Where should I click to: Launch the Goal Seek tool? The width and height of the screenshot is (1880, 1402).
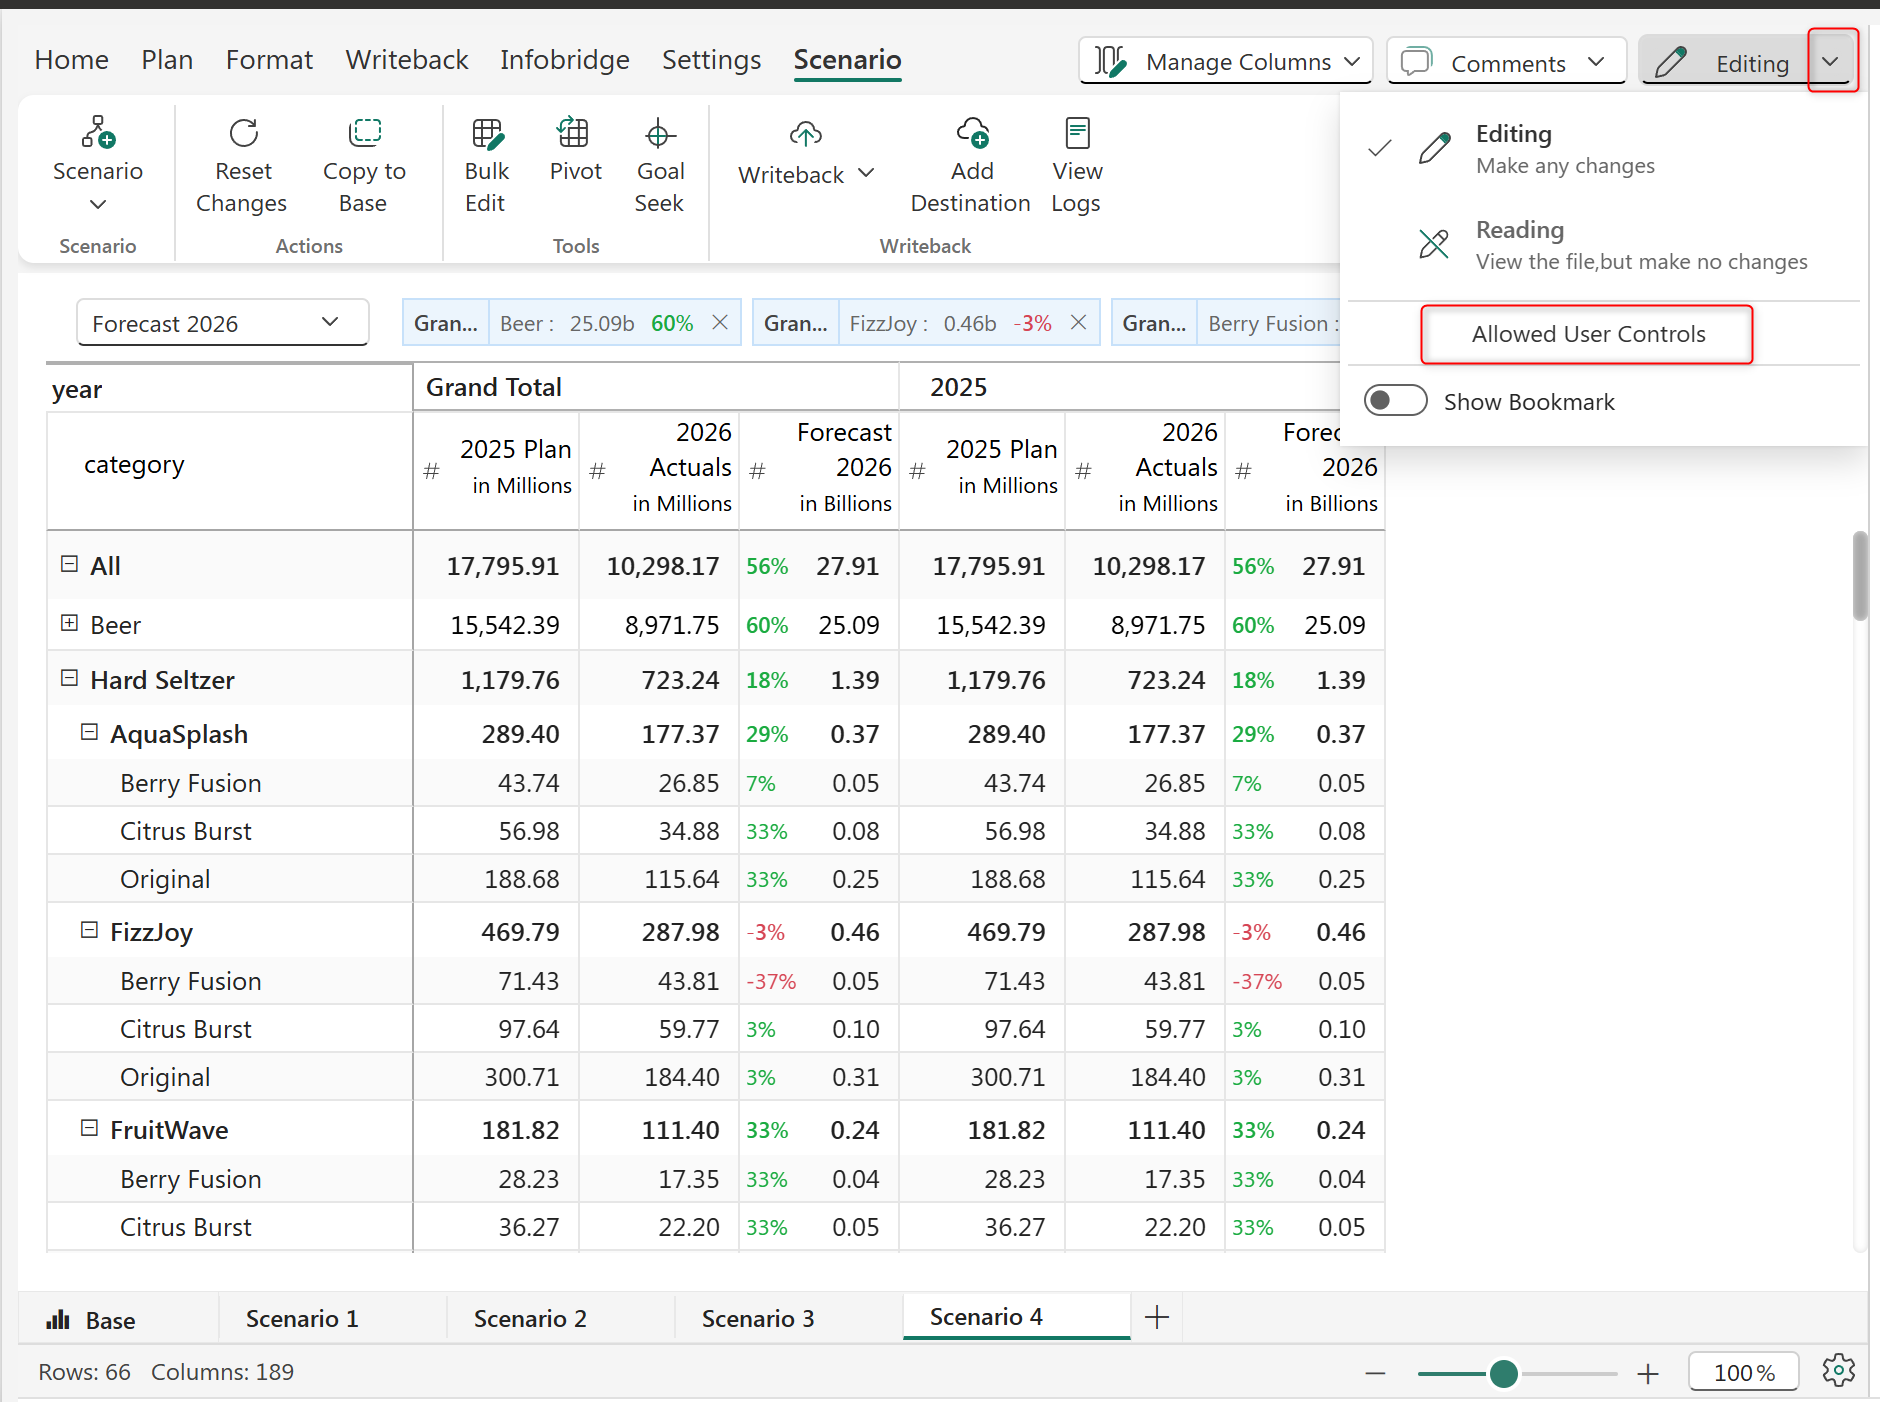(660, 133)
